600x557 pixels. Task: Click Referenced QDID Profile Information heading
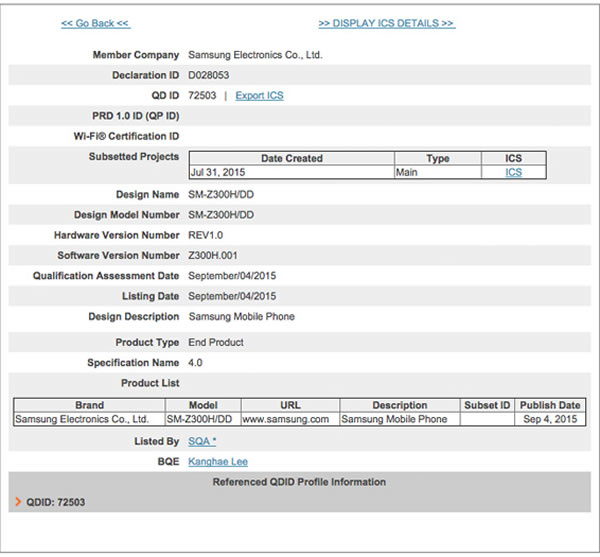coord(299,482)
